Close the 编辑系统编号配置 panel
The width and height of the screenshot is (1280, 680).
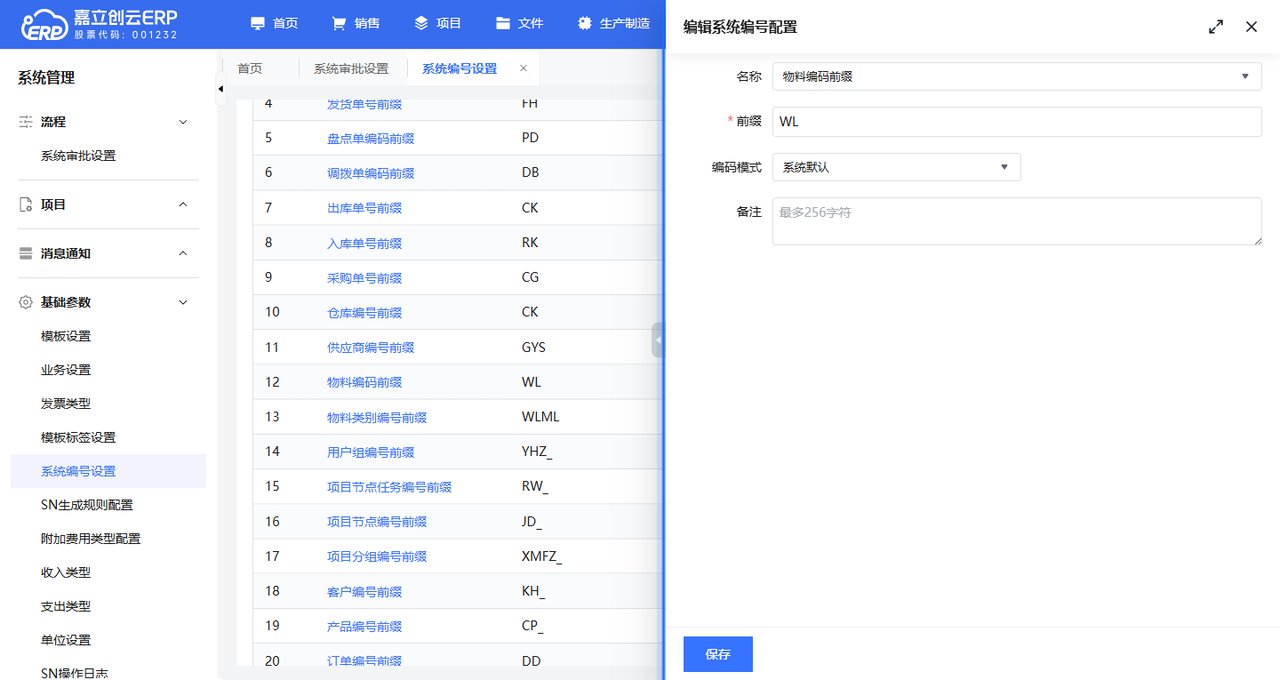click(1251, 27)
